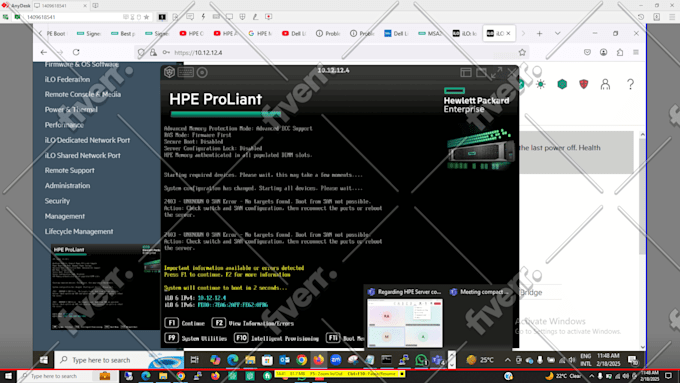Open WhatsApp on remote taskbar
The height and width of the screenshot is (383, 680).
point(421,360)
